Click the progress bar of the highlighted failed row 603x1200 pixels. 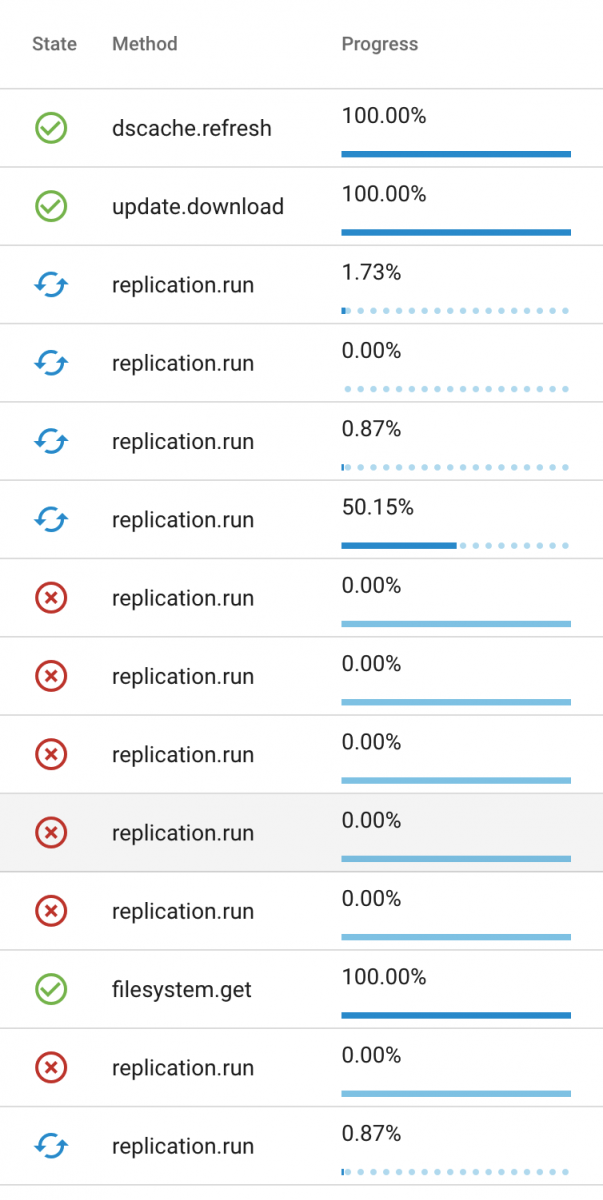coord(456,859)
